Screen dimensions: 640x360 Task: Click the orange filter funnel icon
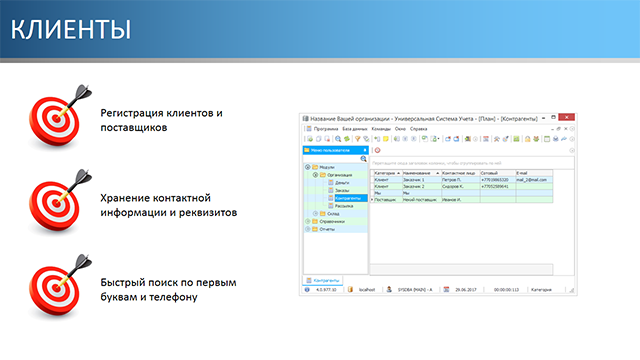tap(358, 139)
